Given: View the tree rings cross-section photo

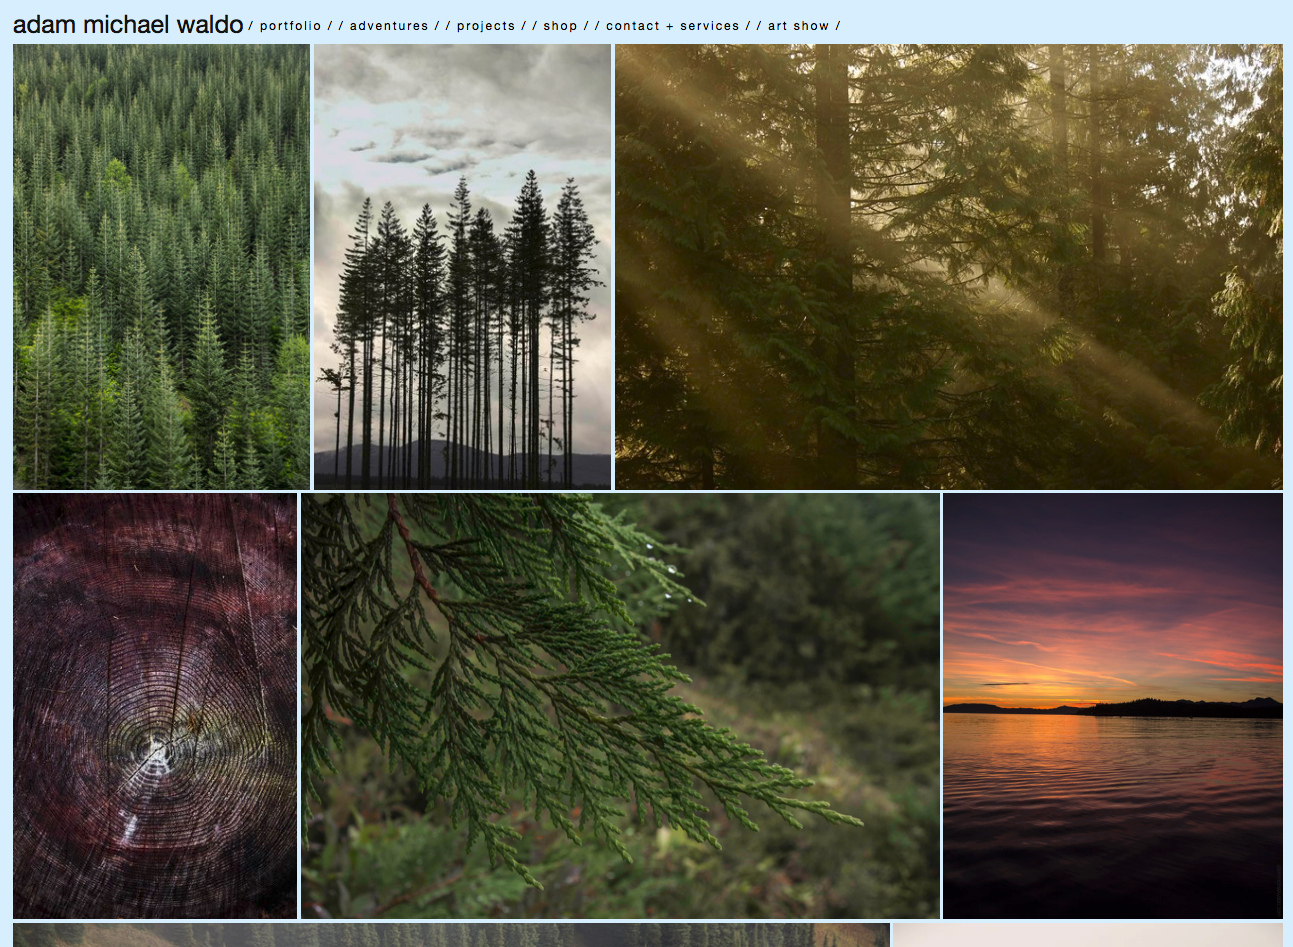Looking at the screenshot, I should pyautogui.click(x=155, y=706).
